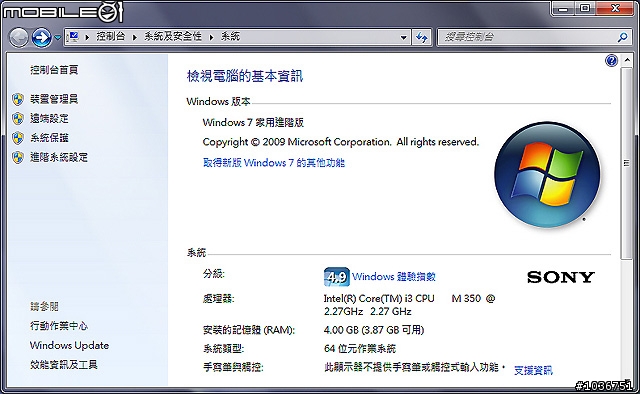This screenshot has width=640, height=394.
Task: Open 行動作業中心 link
Action: (59, 326)
